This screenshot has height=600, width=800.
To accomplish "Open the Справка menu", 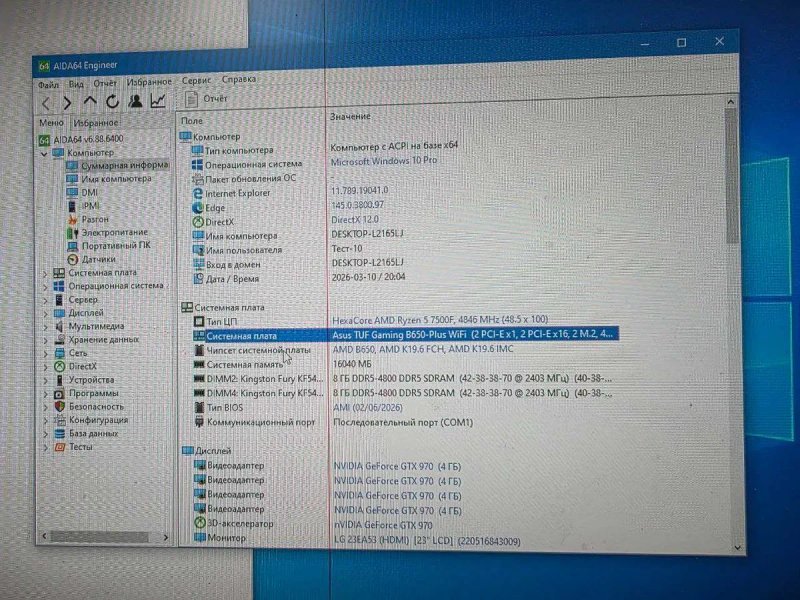I will point(239,79).
